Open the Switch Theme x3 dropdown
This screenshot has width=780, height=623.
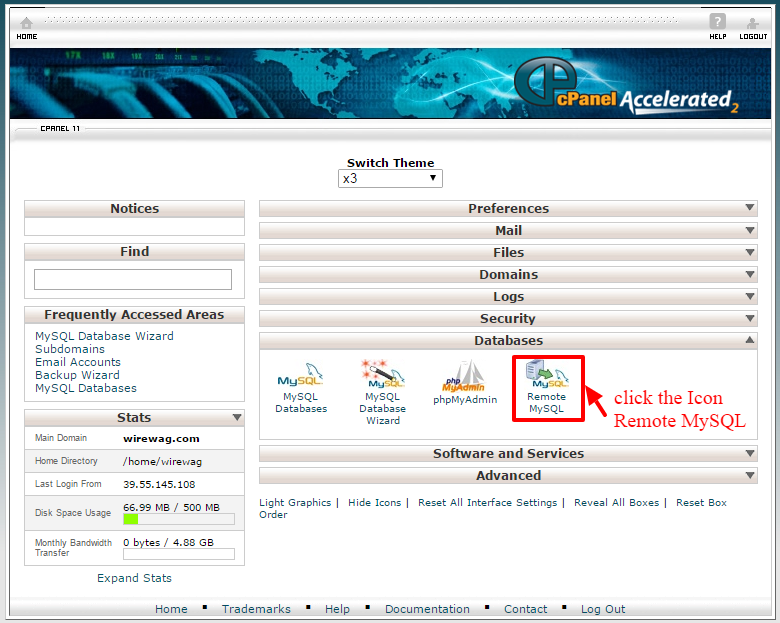(x=390, y=179)
